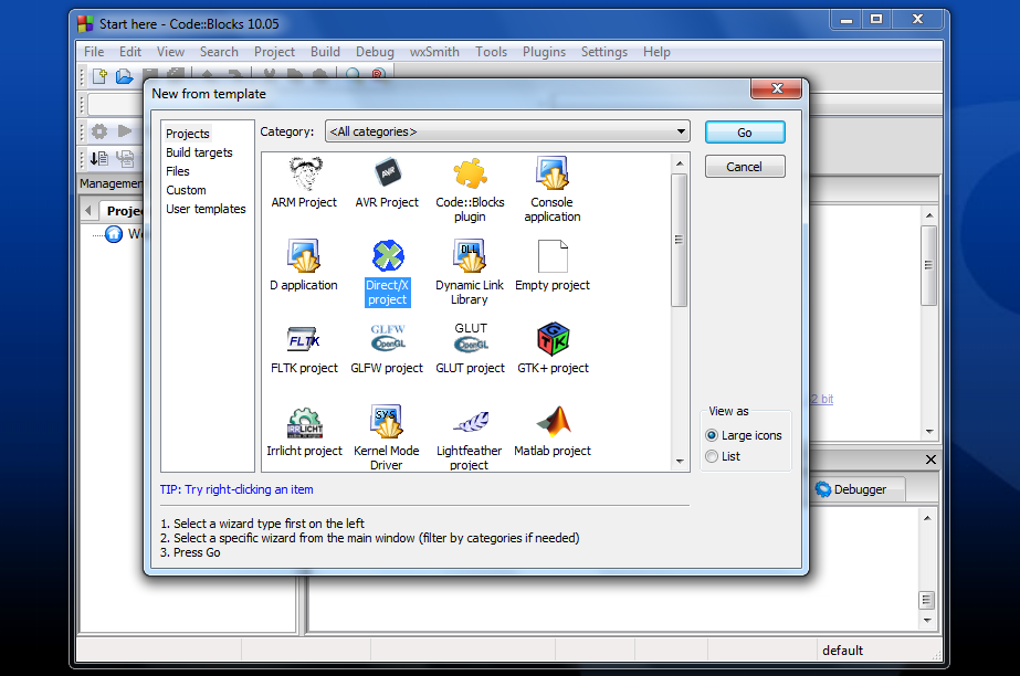
Task: Close the New from template dialog
Action: [x=776, y=88]
